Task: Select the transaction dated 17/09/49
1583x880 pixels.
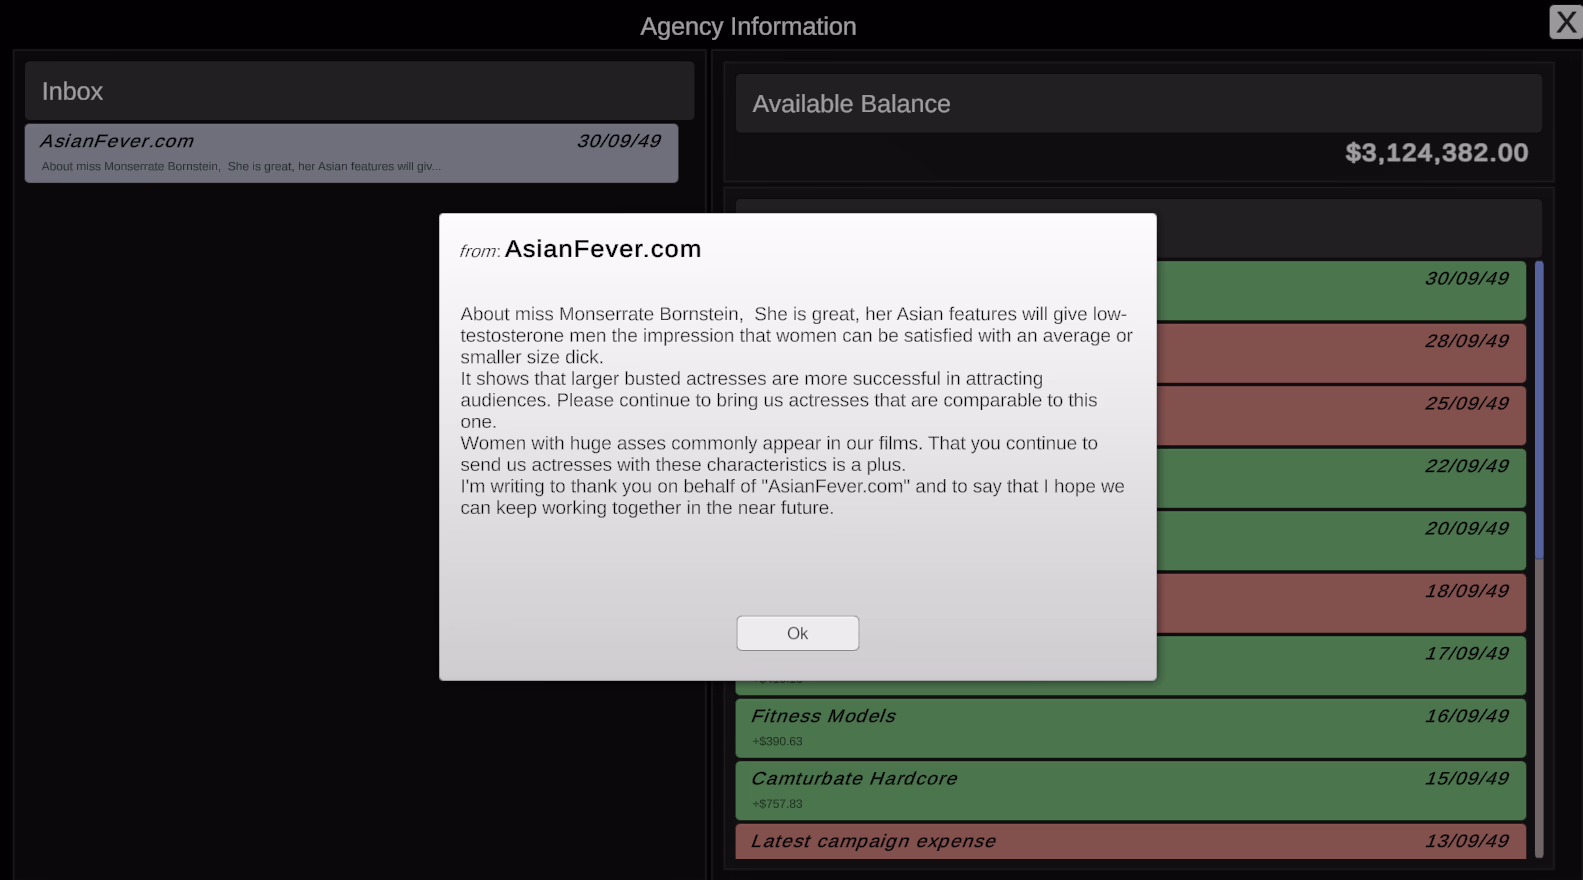Action: 1340,665
